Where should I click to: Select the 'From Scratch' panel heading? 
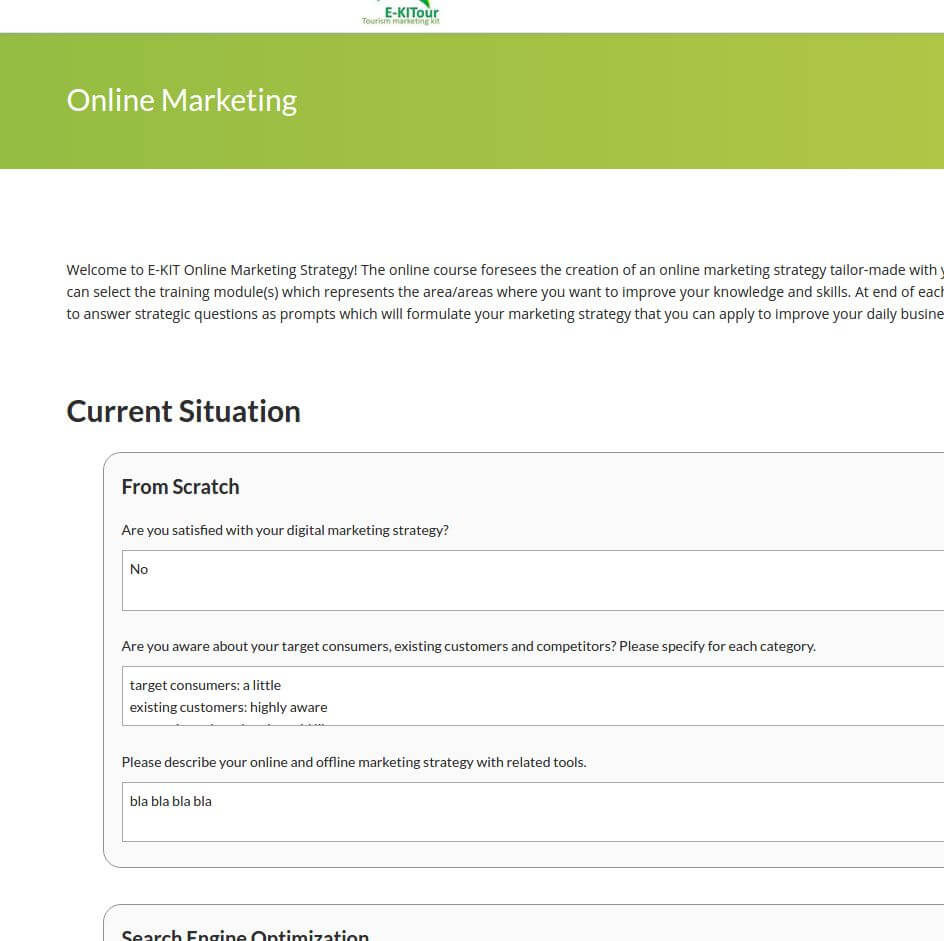point(180,487)
